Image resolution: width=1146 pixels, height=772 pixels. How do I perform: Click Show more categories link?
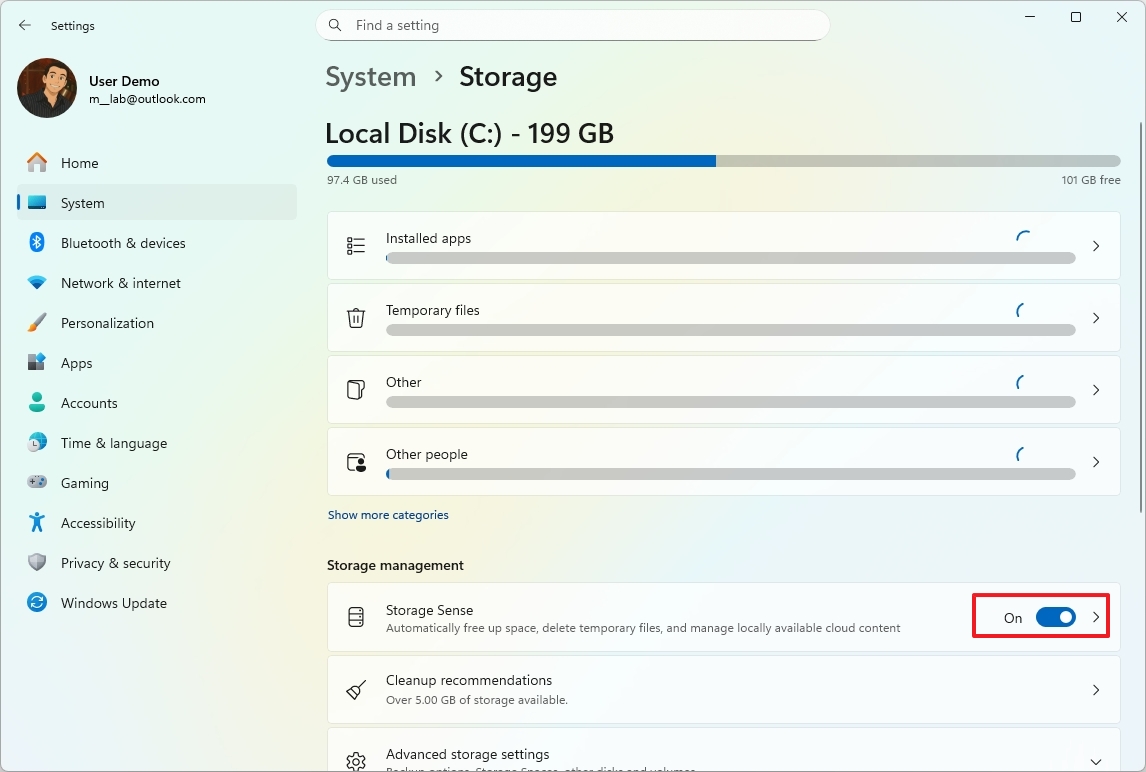pos(388,515)
